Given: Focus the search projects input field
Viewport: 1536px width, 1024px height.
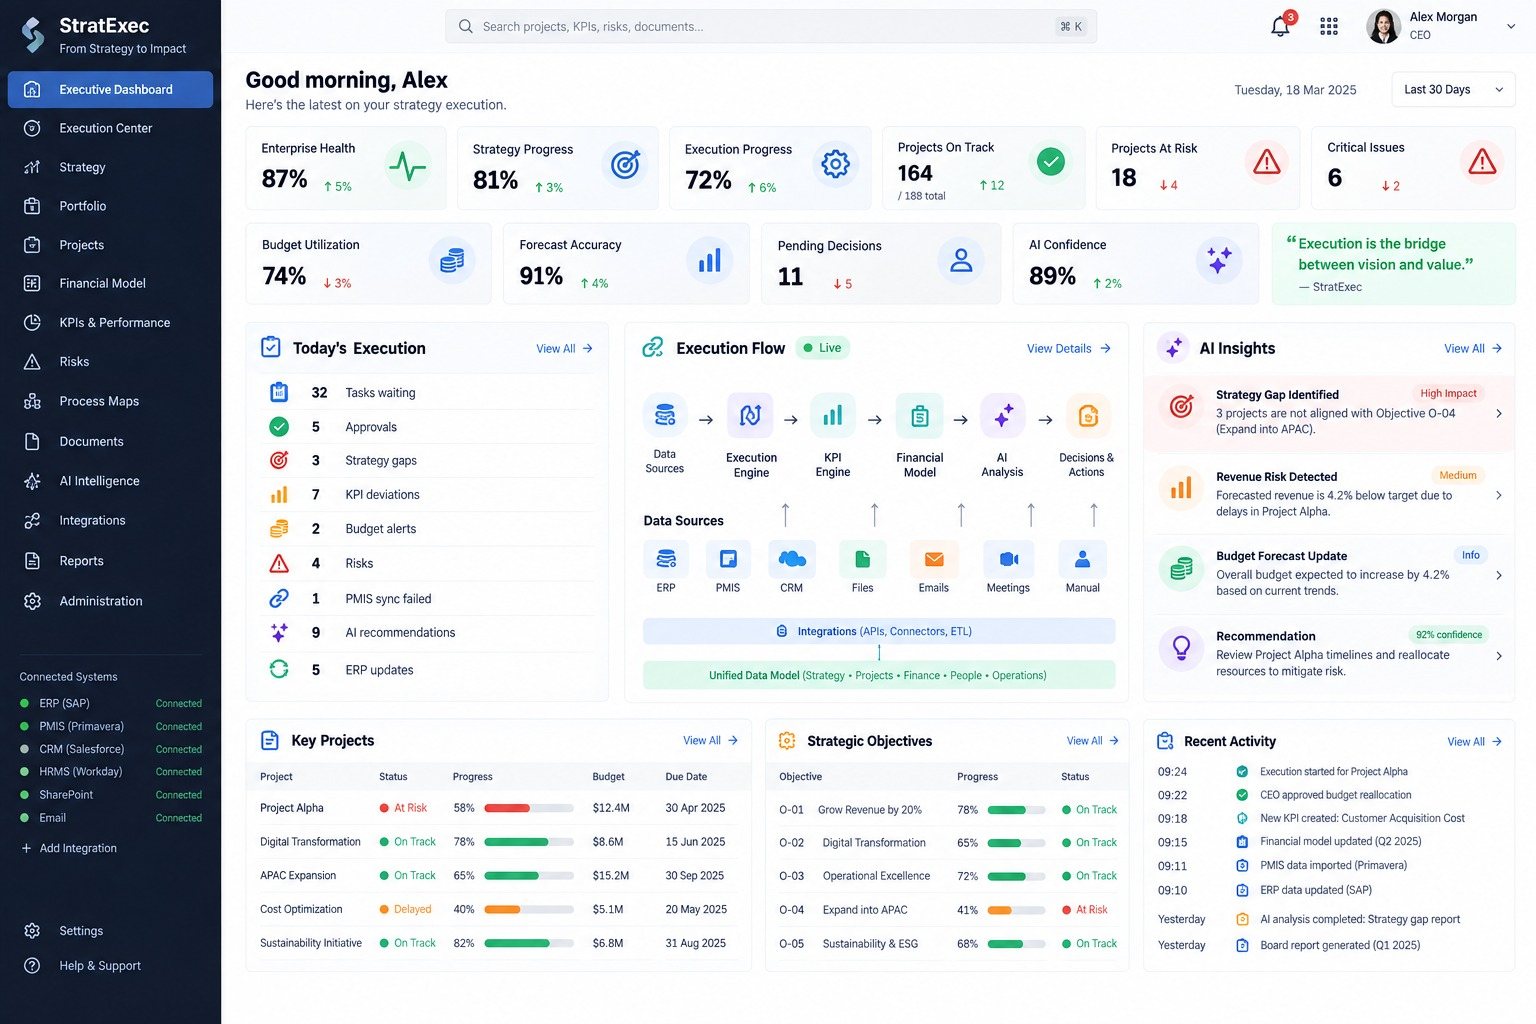Looking at the screenshot, I should pyautogui.click(x=771, y=27).
